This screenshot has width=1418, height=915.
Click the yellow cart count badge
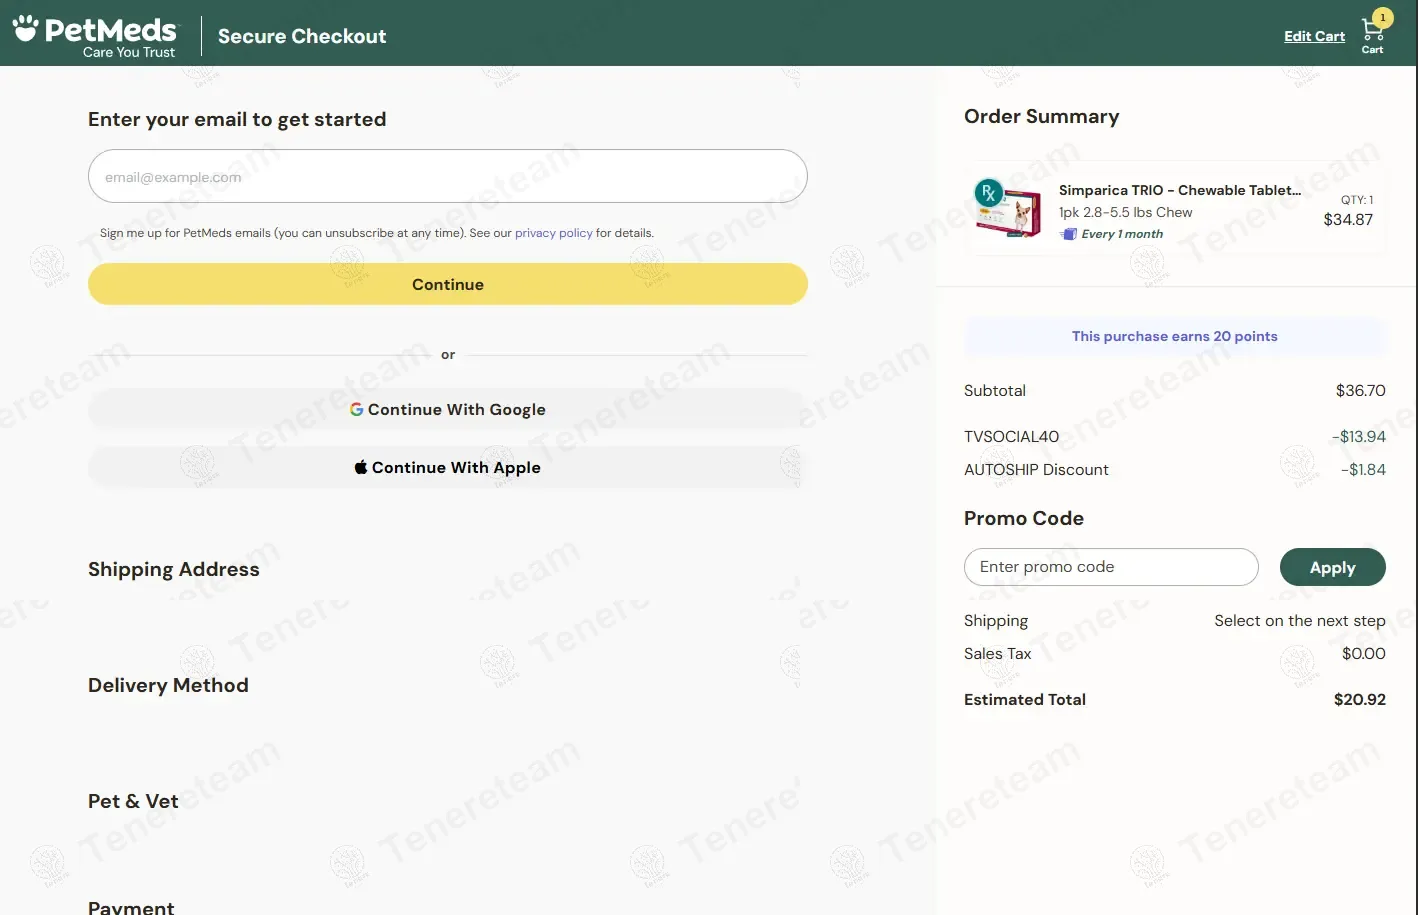1383,17
